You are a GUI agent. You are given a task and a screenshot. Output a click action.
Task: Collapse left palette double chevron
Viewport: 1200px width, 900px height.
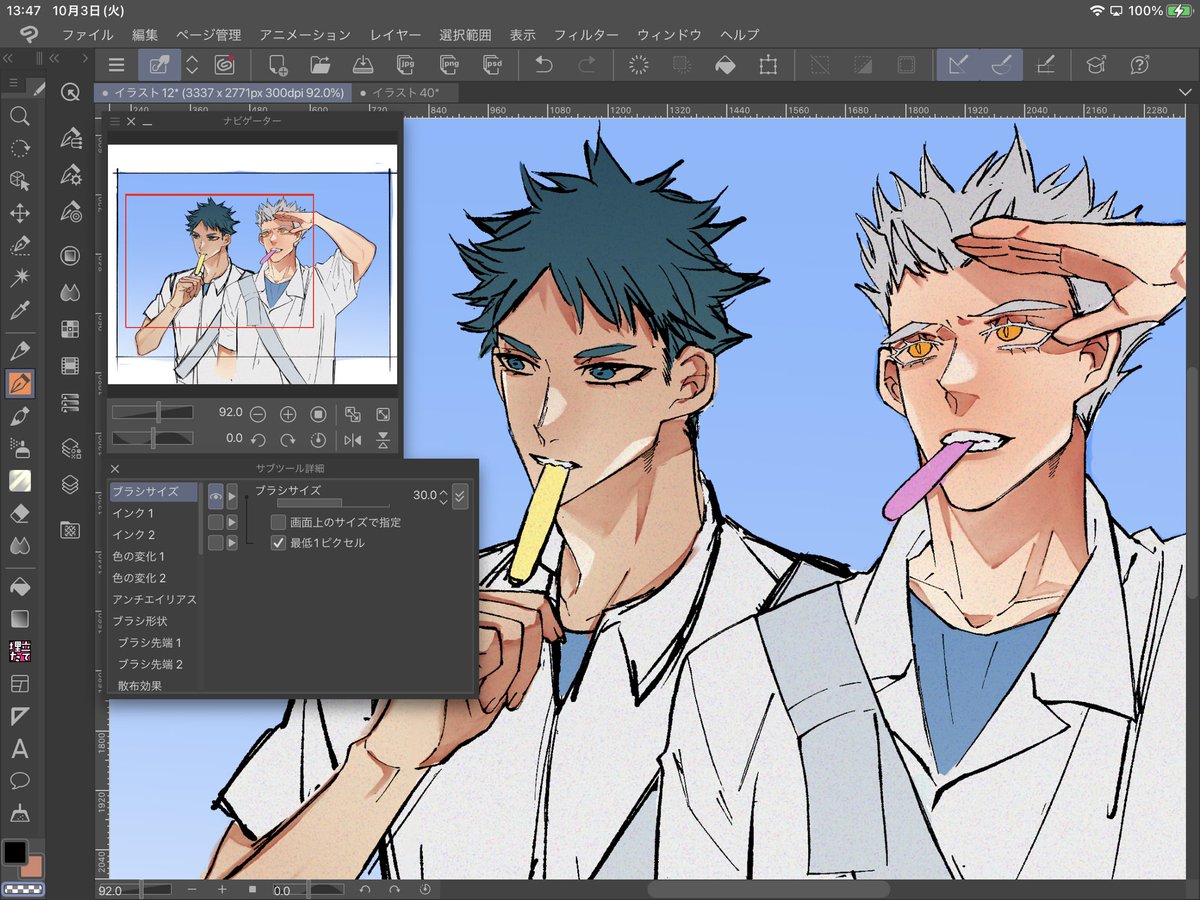(x=8, y=58)
